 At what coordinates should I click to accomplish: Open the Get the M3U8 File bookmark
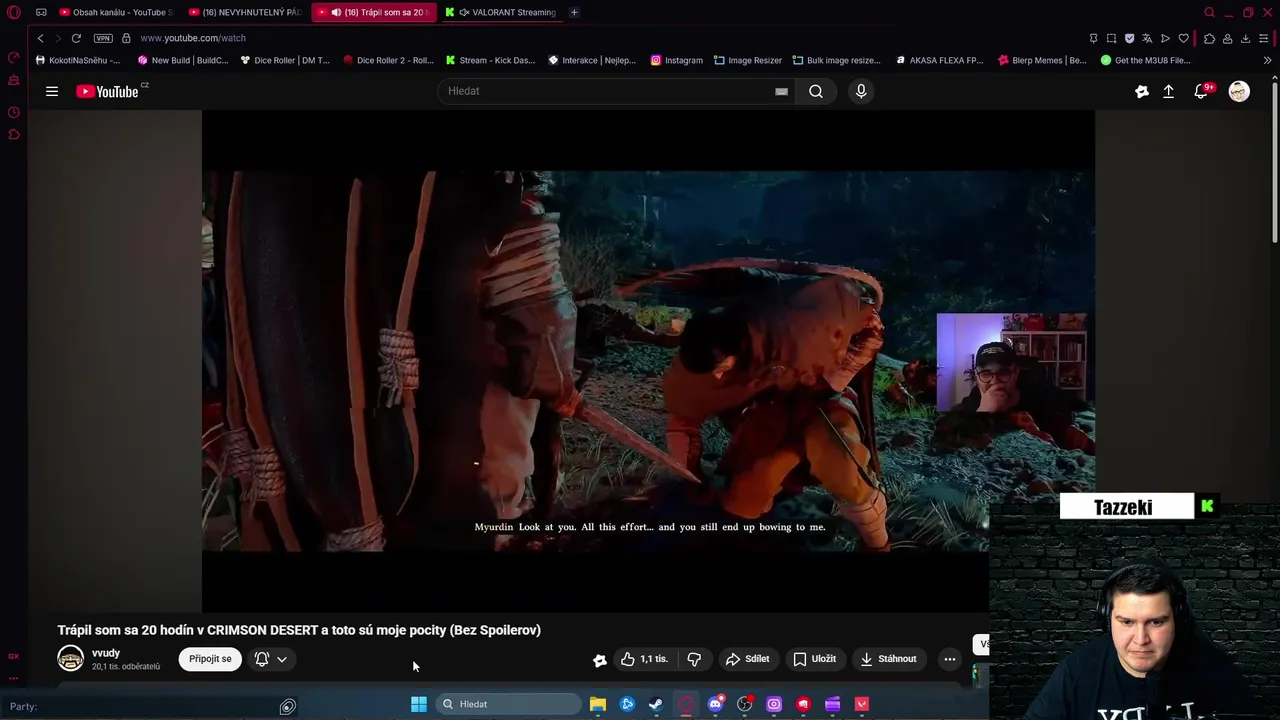1145,60
